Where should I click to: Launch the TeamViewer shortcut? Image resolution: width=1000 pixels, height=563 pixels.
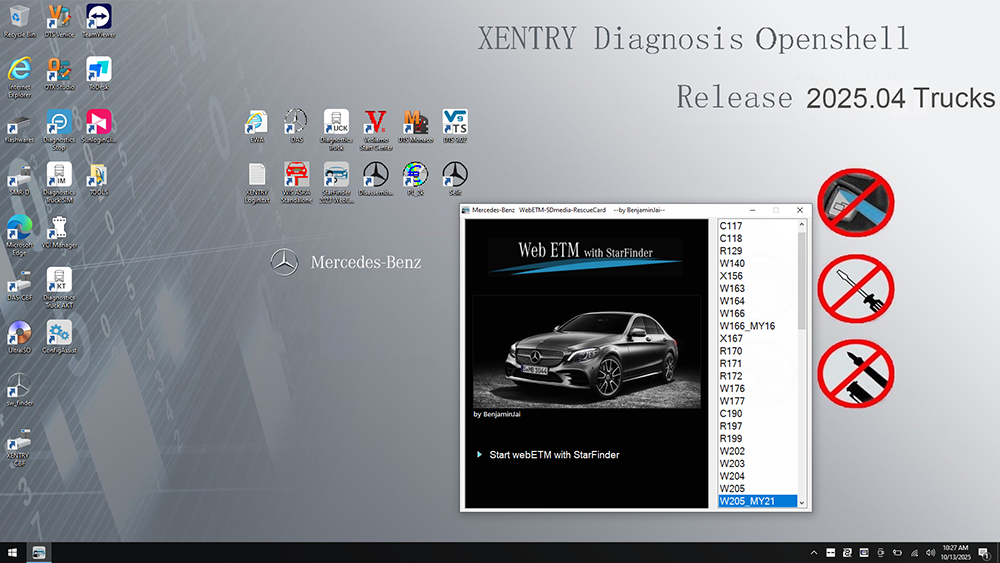tap(99, 17)
